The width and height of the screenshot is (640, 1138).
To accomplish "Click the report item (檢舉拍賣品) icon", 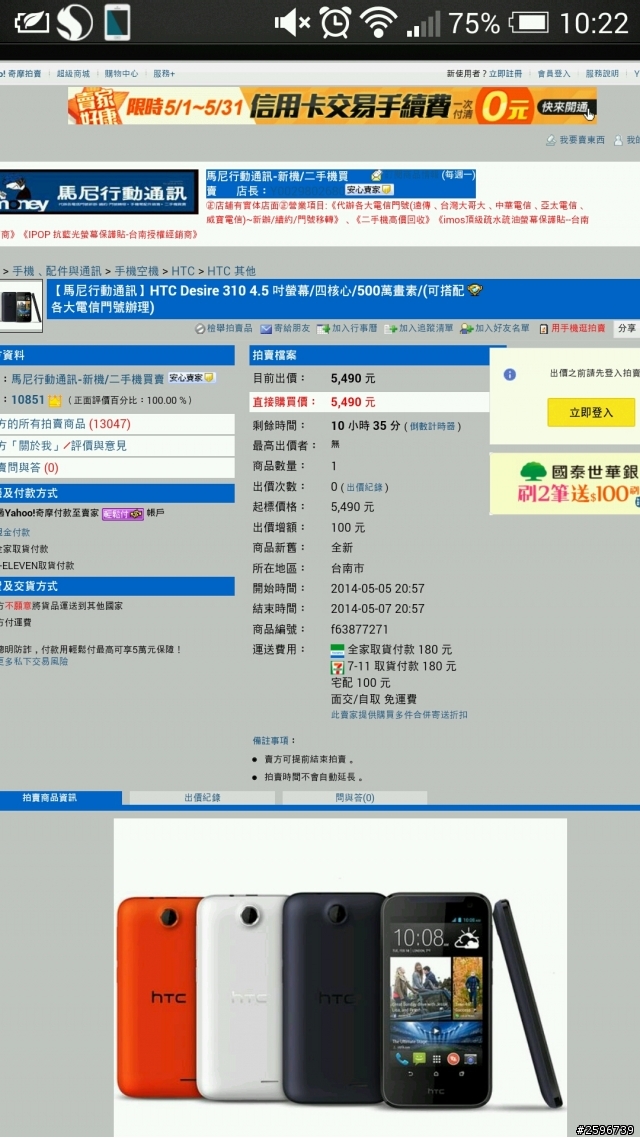I will point(200,329).
